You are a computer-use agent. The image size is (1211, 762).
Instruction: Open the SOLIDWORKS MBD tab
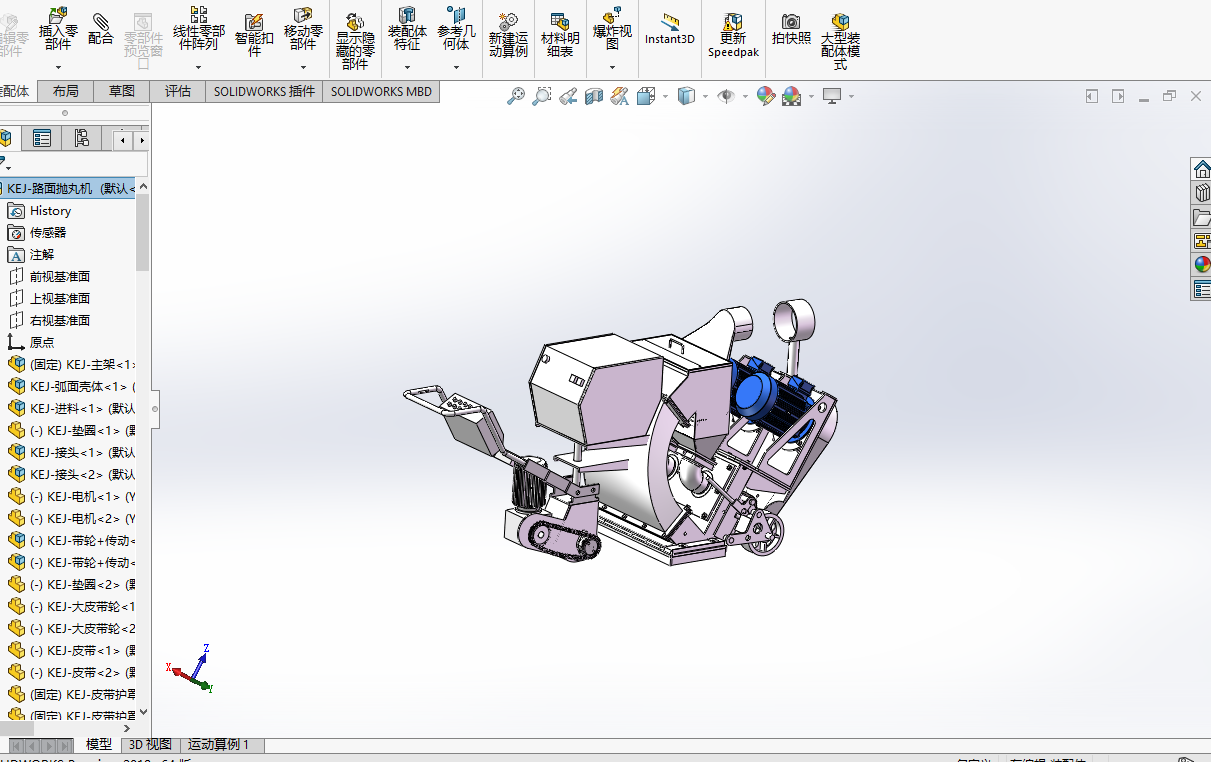(381, 91)
